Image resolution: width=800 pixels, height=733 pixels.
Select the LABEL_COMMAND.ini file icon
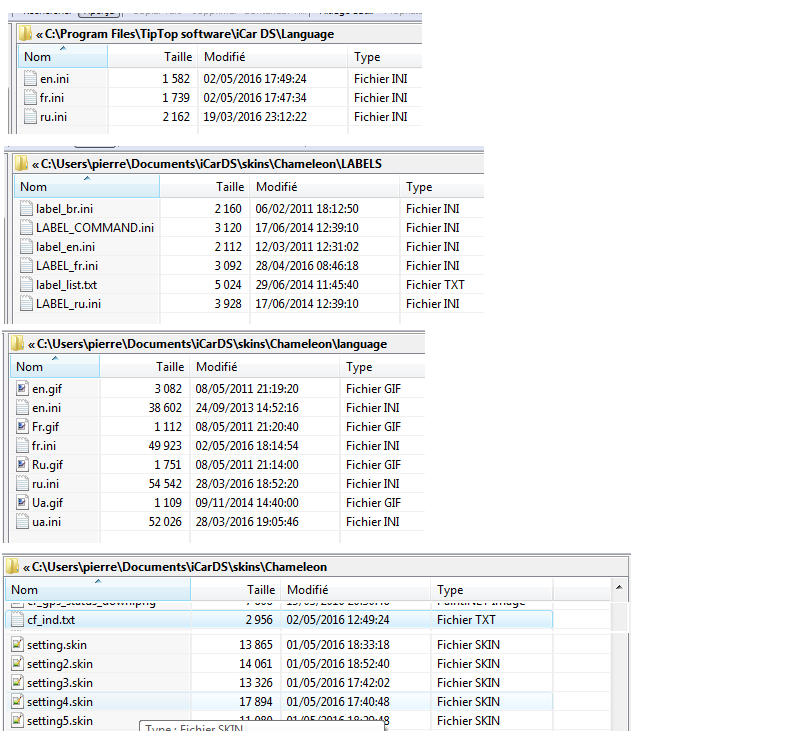pos(26,228)
